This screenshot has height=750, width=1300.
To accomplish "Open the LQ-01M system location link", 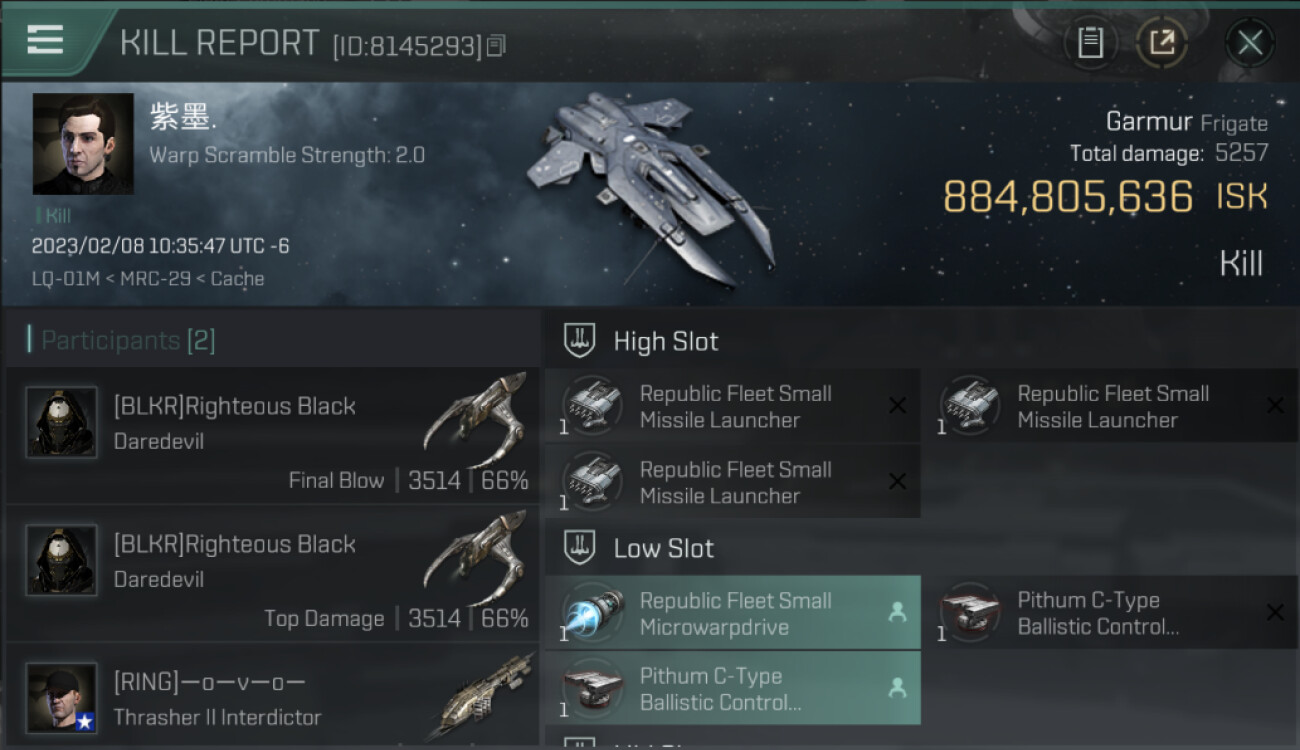I will 66,279.
